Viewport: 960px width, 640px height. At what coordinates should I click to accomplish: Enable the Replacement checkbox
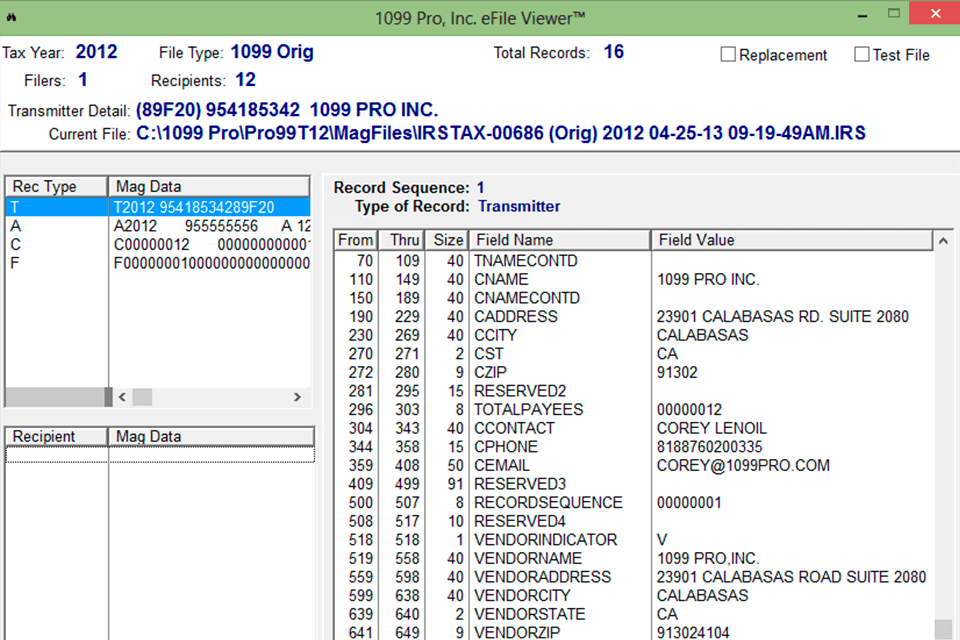[x=728, y=55]
